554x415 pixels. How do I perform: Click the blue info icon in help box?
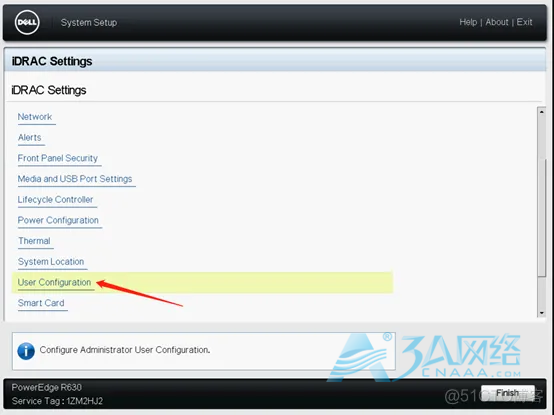pos(26,351)
